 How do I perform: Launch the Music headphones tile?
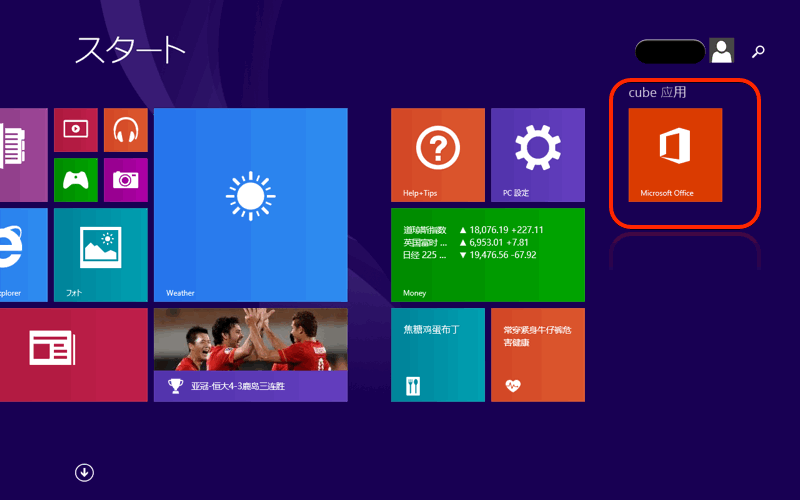point(125,130)
